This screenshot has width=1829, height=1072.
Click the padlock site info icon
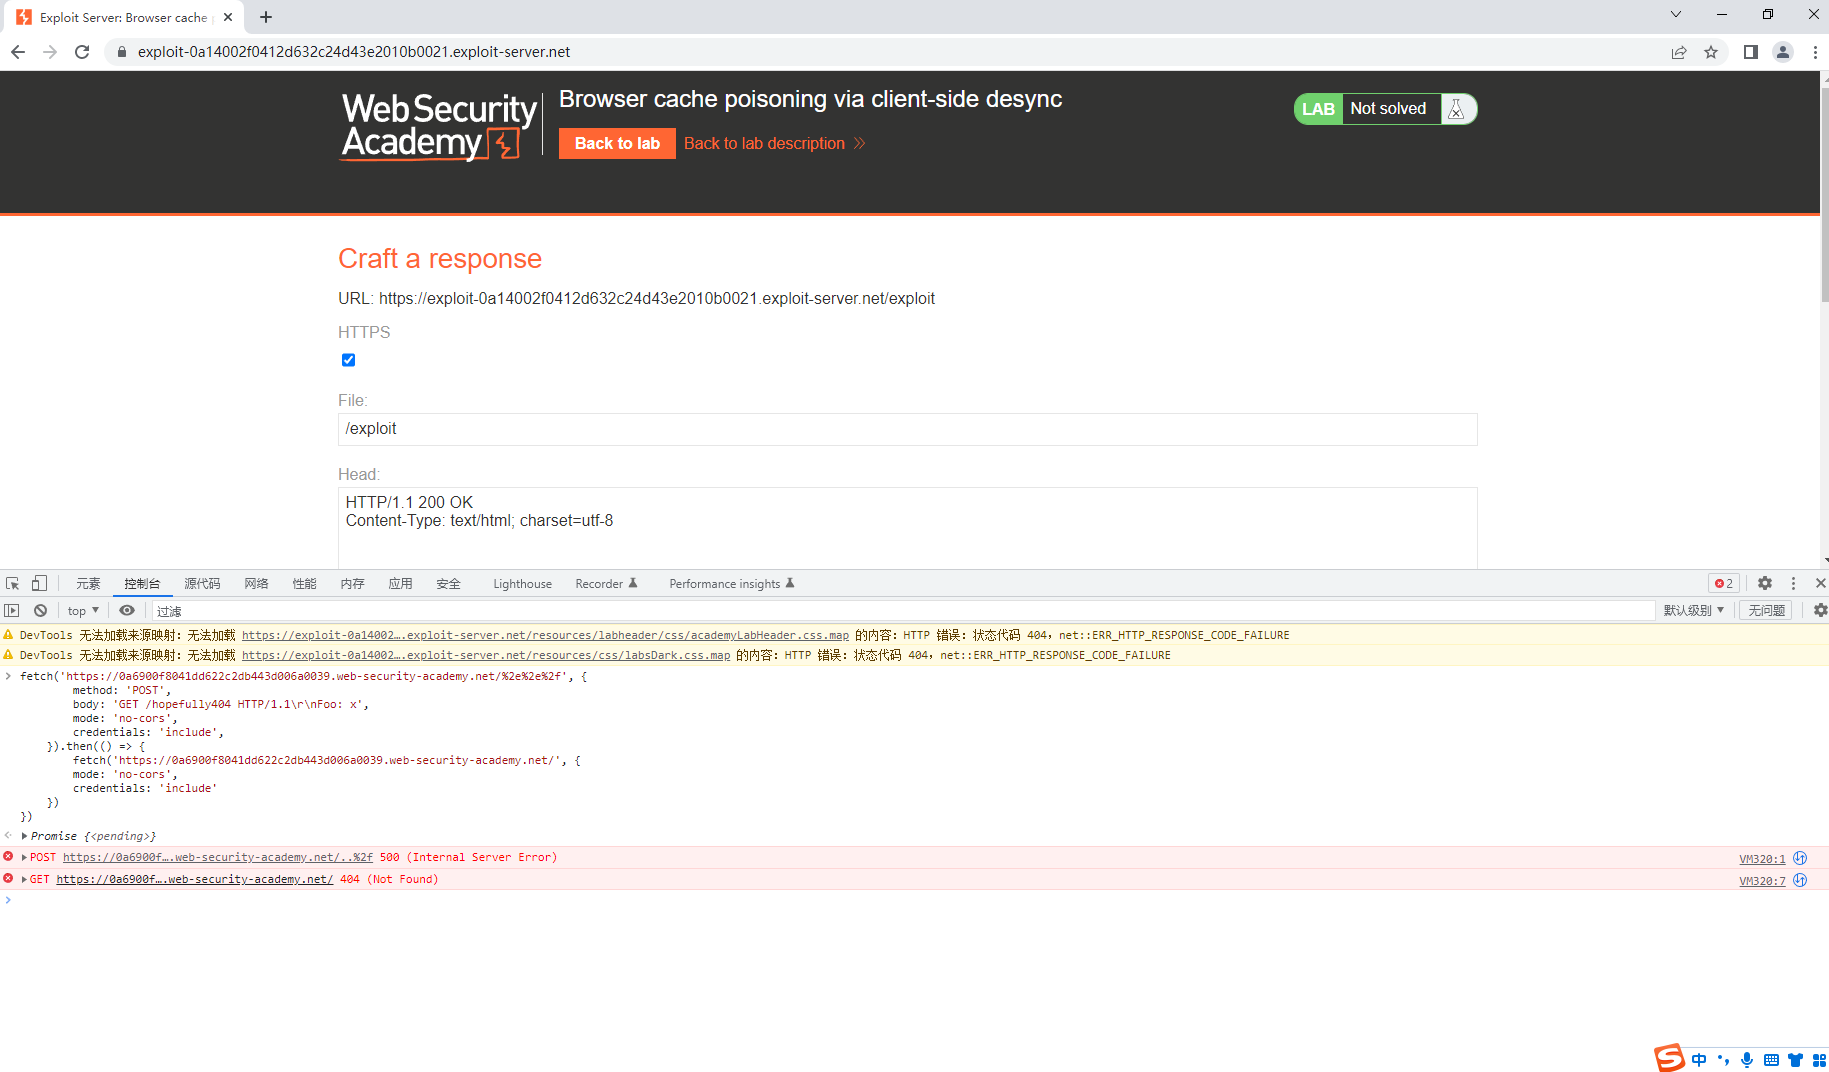(x=122, y=52)
